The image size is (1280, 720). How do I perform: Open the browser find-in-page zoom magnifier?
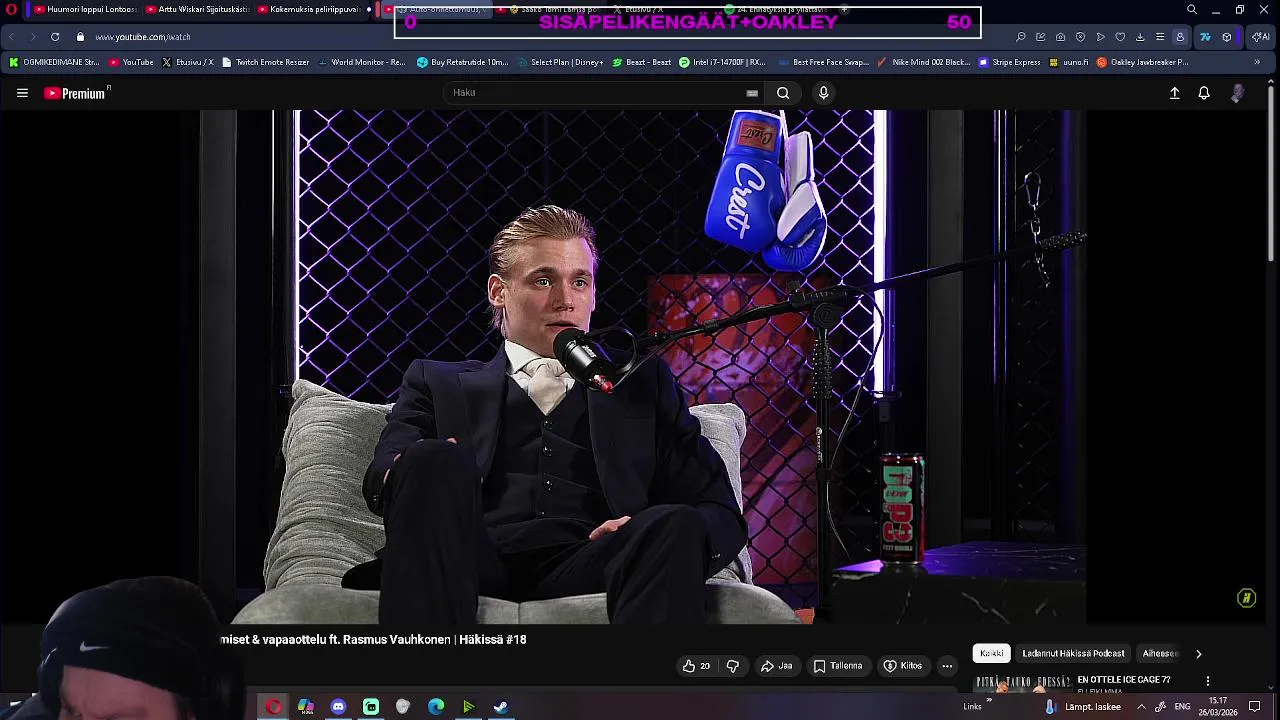coord(1020,37)
